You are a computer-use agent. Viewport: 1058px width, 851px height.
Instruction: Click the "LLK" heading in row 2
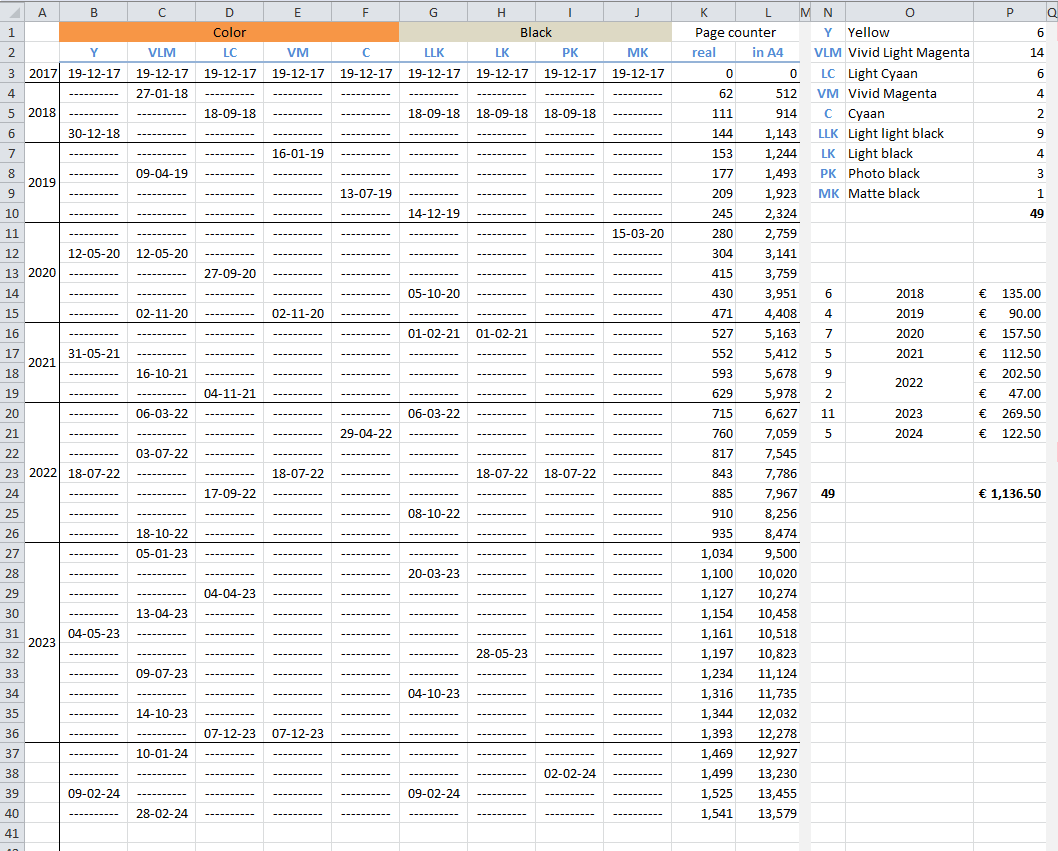pos(434,53)
